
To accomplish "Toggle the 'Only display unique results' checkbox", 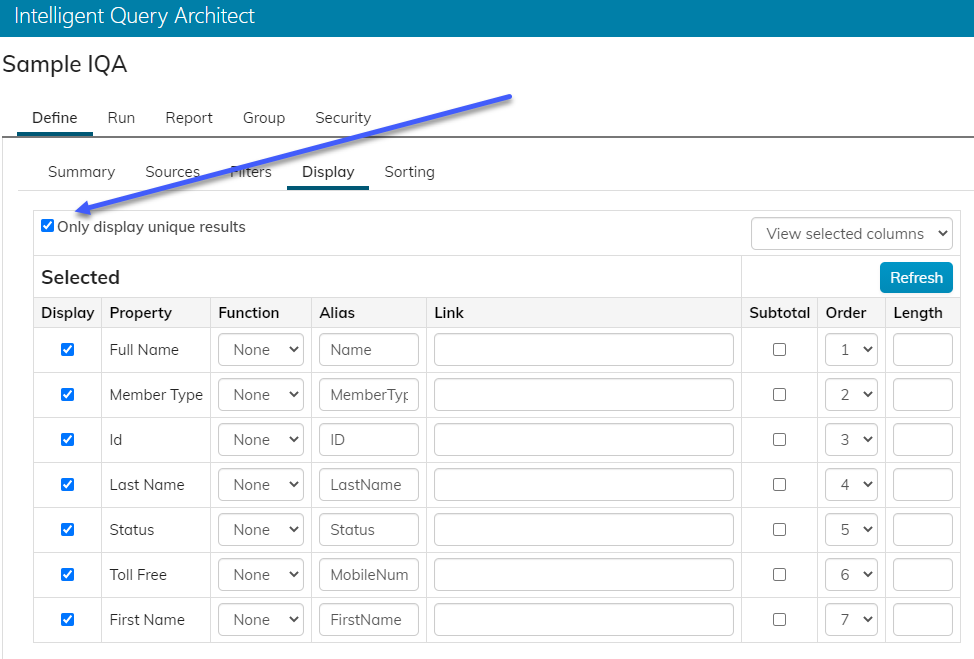I will click(x=47, y=226).
